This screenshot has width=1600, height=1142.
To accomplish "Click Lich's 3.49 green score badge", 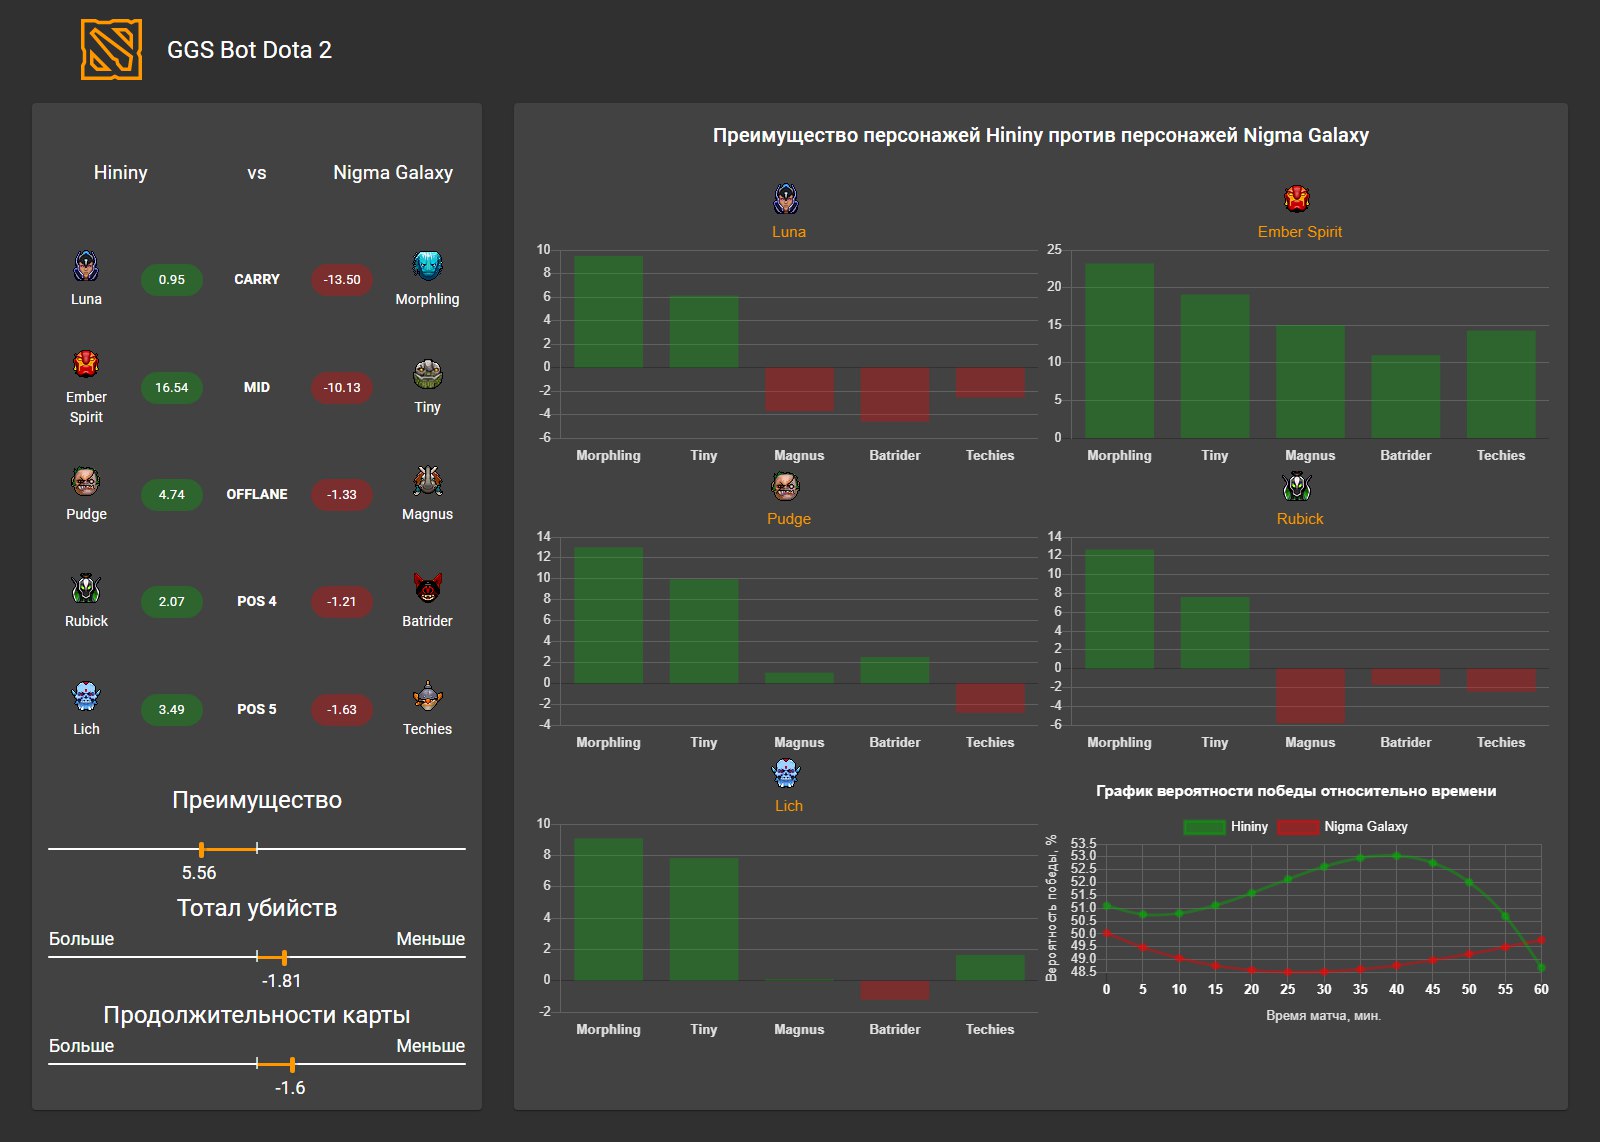I will 172,710.
